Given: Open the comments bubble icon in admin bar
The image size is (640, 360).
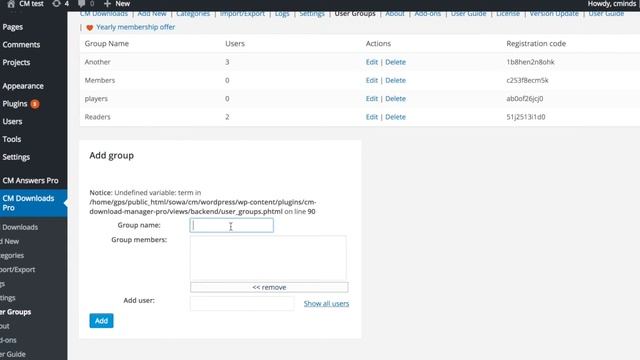Looking at the screenshot, I should tap(82, 4).
